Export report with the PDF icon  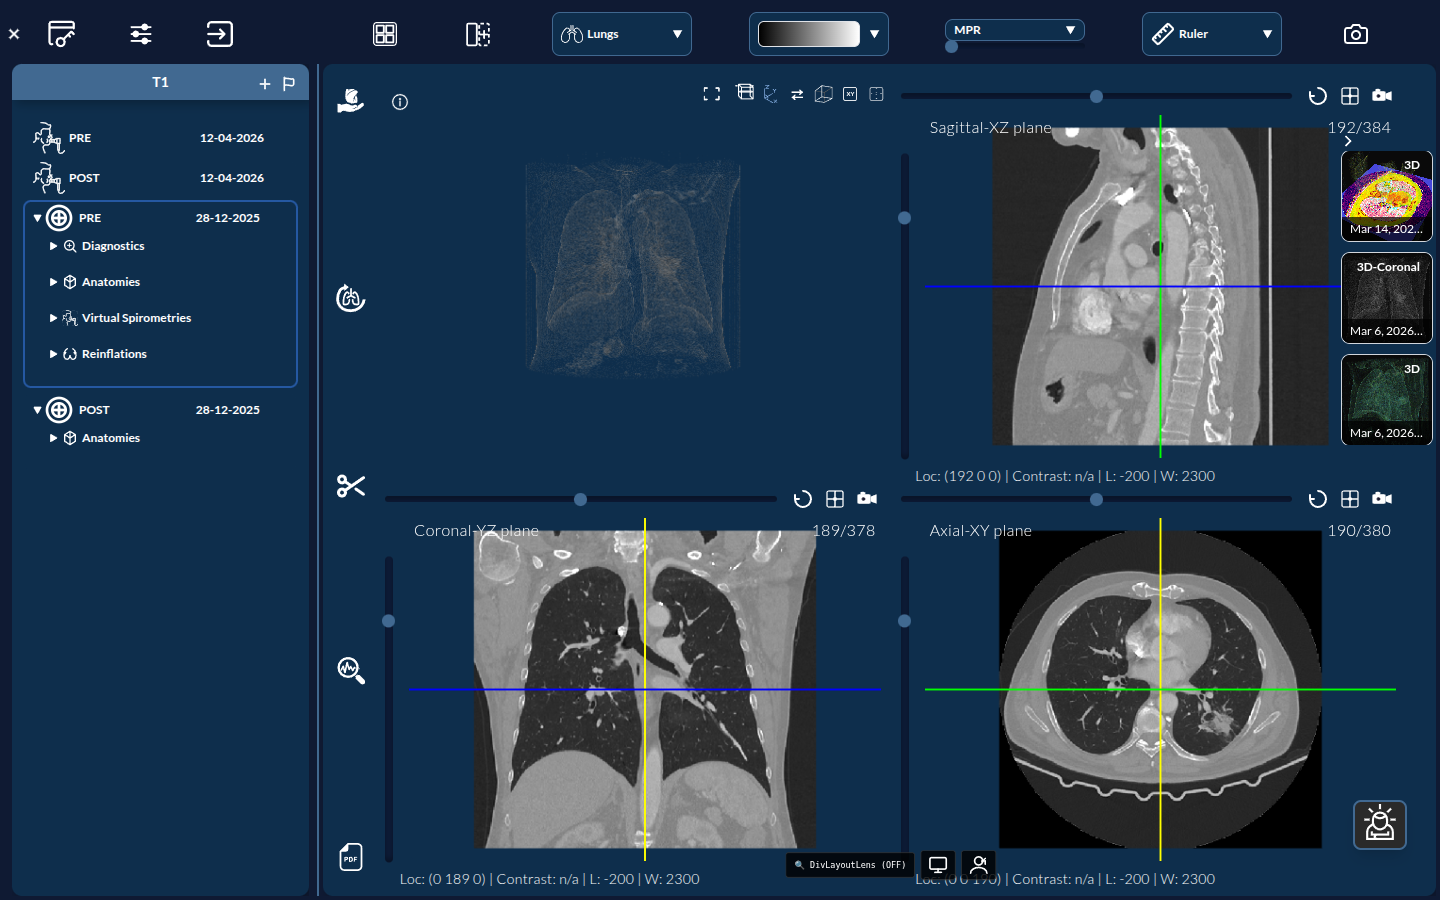pos(351,857)
